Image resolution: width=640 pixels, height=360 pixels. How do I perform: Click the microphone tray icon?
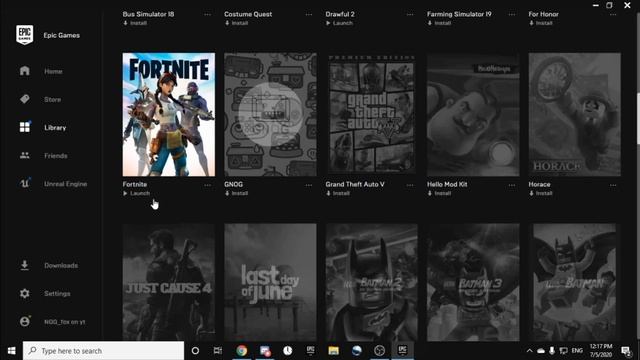pos(552,351)
